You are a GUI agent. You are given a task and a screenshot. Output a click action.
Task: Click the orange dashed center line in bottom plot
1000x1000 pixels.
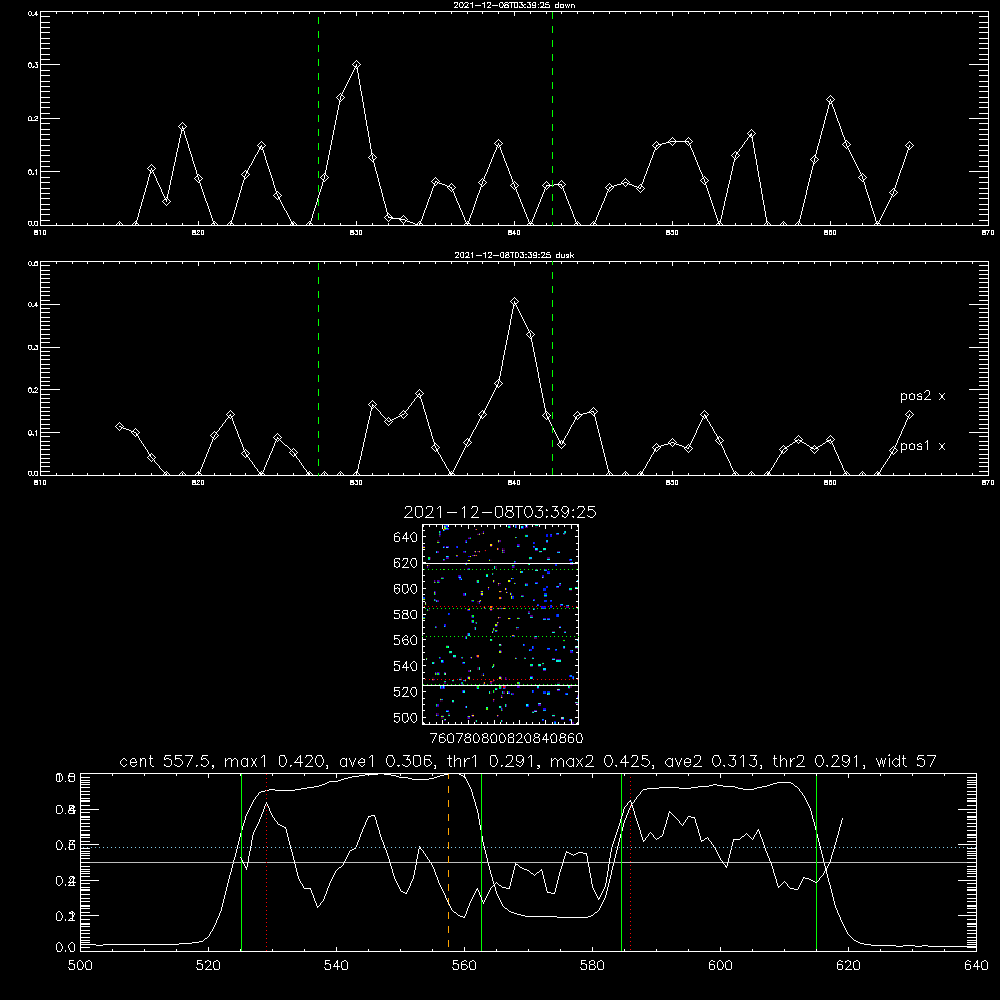(448, 861)
